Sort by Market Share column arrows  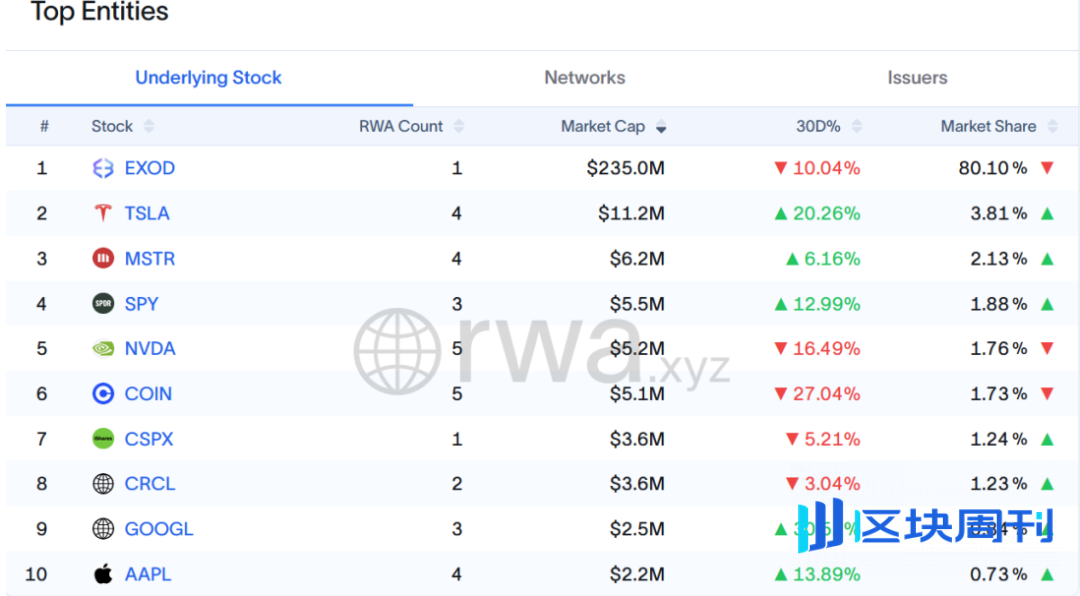coord(1052,127)
